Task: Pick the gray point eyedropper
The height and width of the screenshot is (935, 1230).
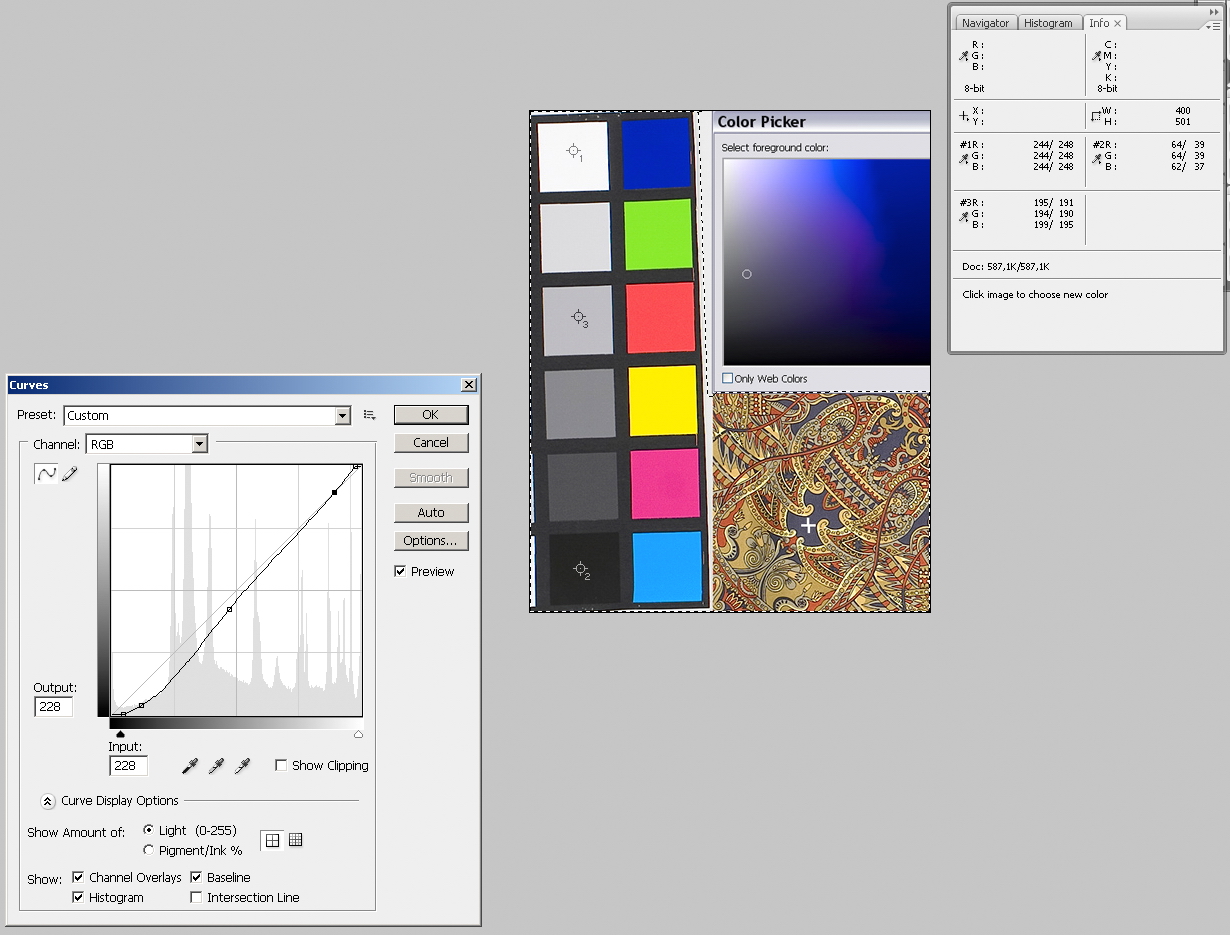Action: point(216,766)
